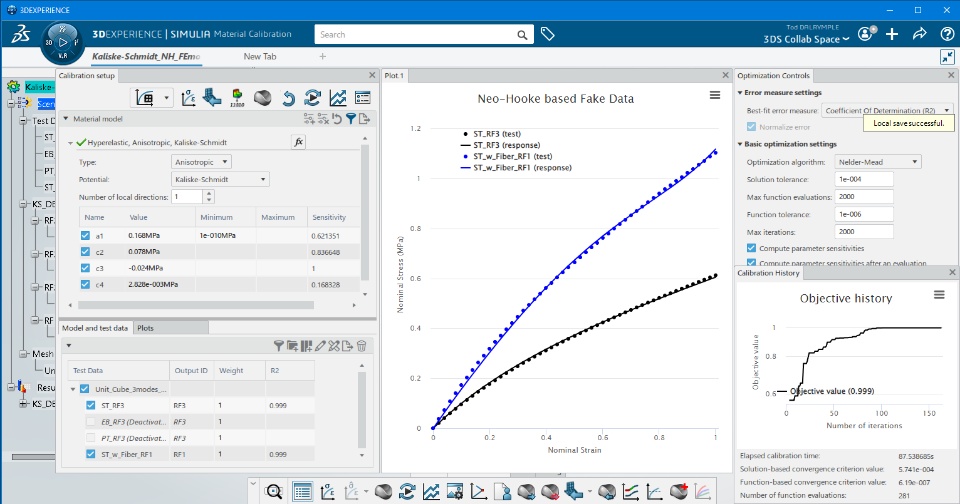Image resolution: width=960 pixels, height=504 pixels.
Task: Click the colored contour result icon in Calibration setup
Action: click(237, 97)
